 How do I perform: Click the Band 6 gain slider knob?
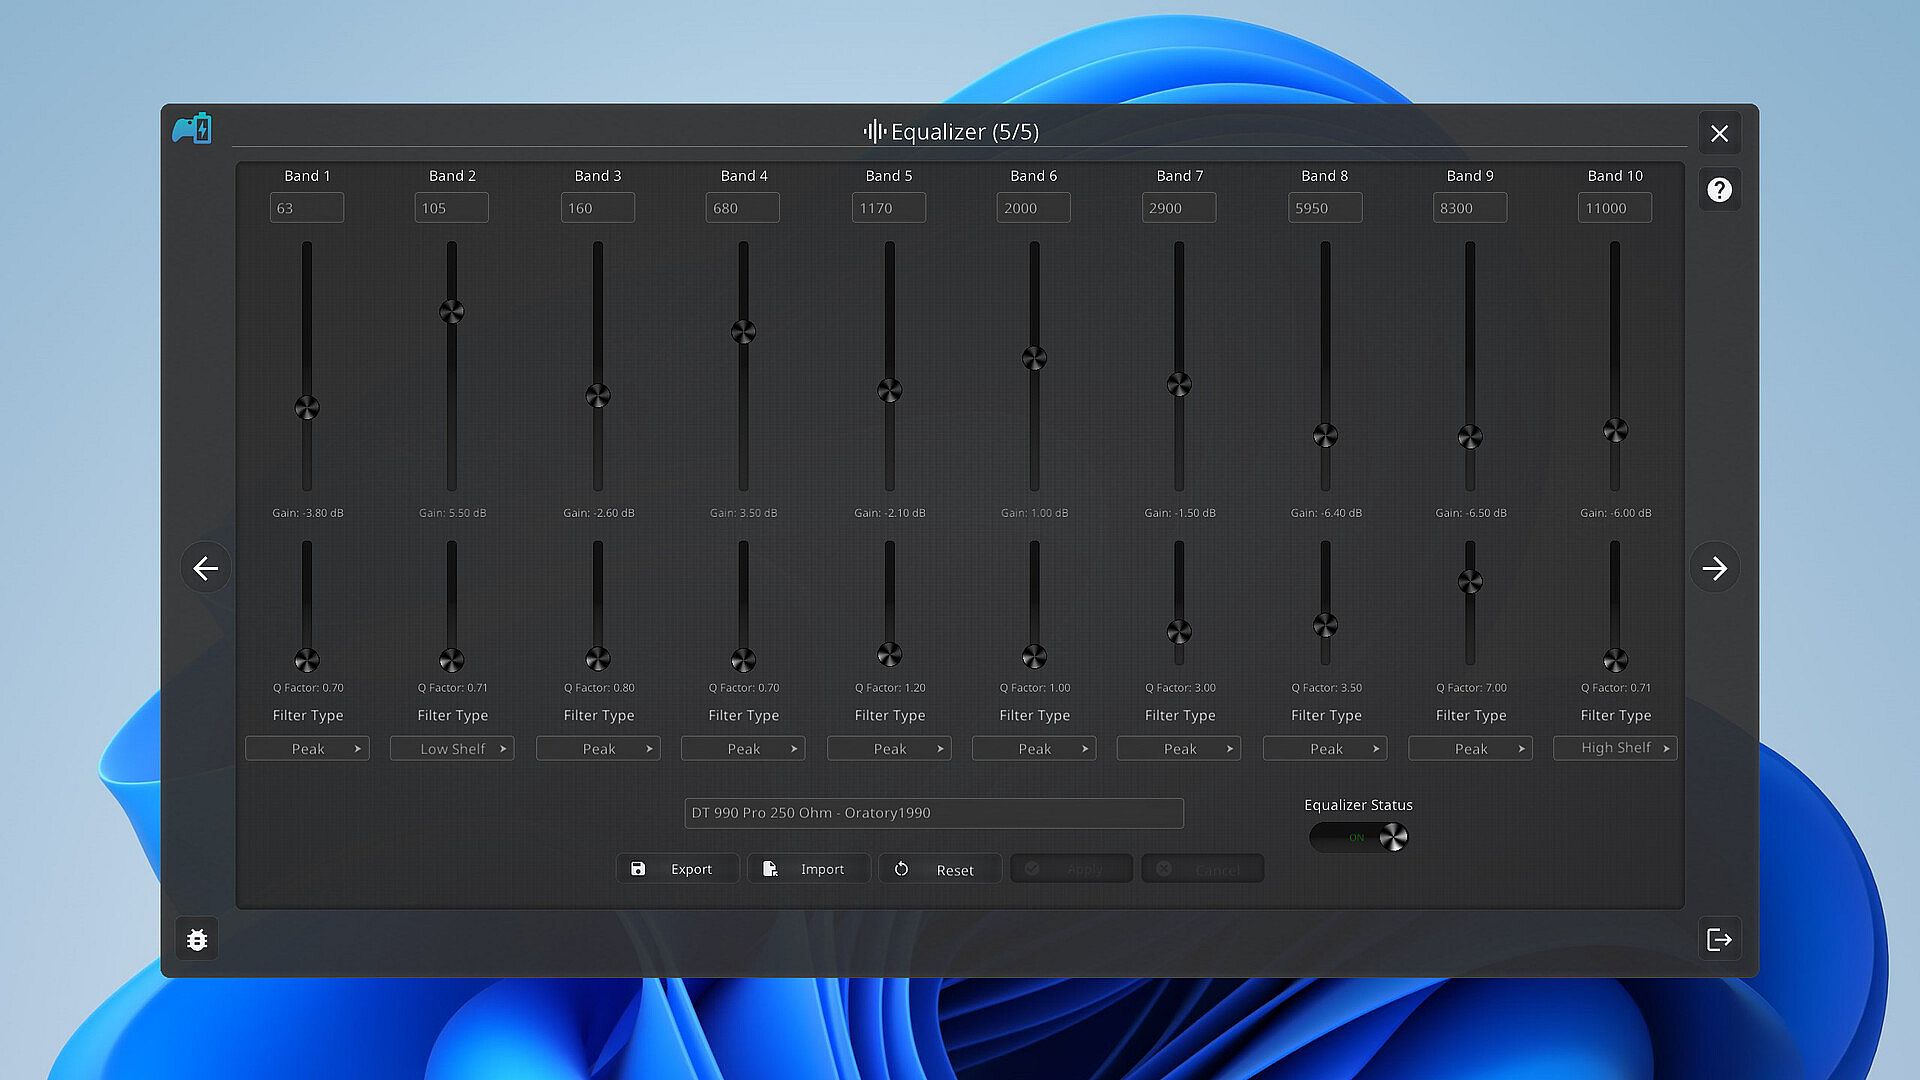(1034, 358)
